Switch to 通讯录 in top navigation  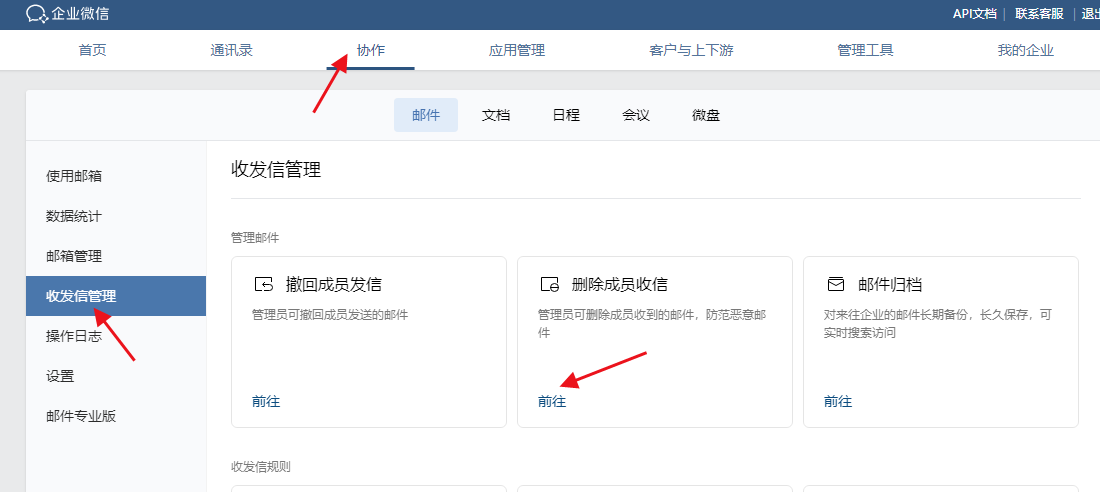point(231,50)
